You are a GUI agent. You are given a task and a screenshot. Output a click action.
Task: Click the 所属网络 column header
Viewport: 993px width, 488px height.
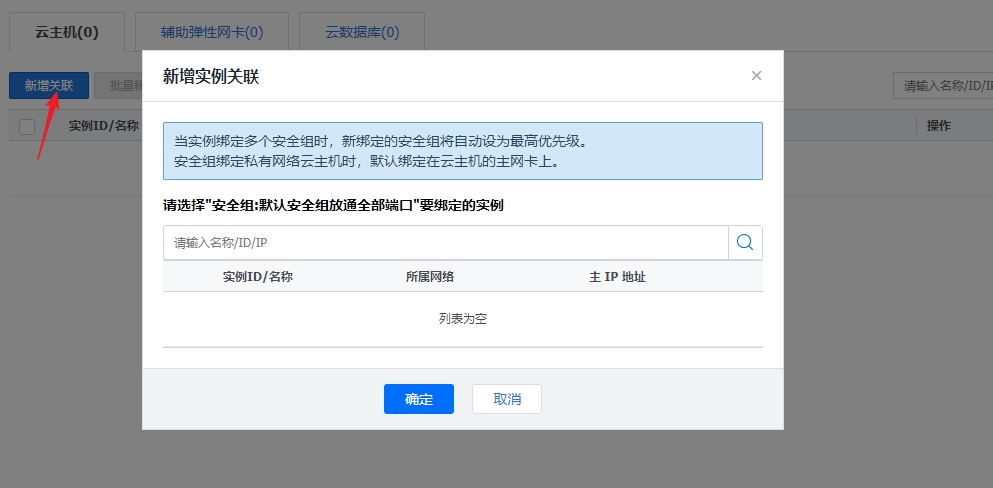(x=423, y=277)
